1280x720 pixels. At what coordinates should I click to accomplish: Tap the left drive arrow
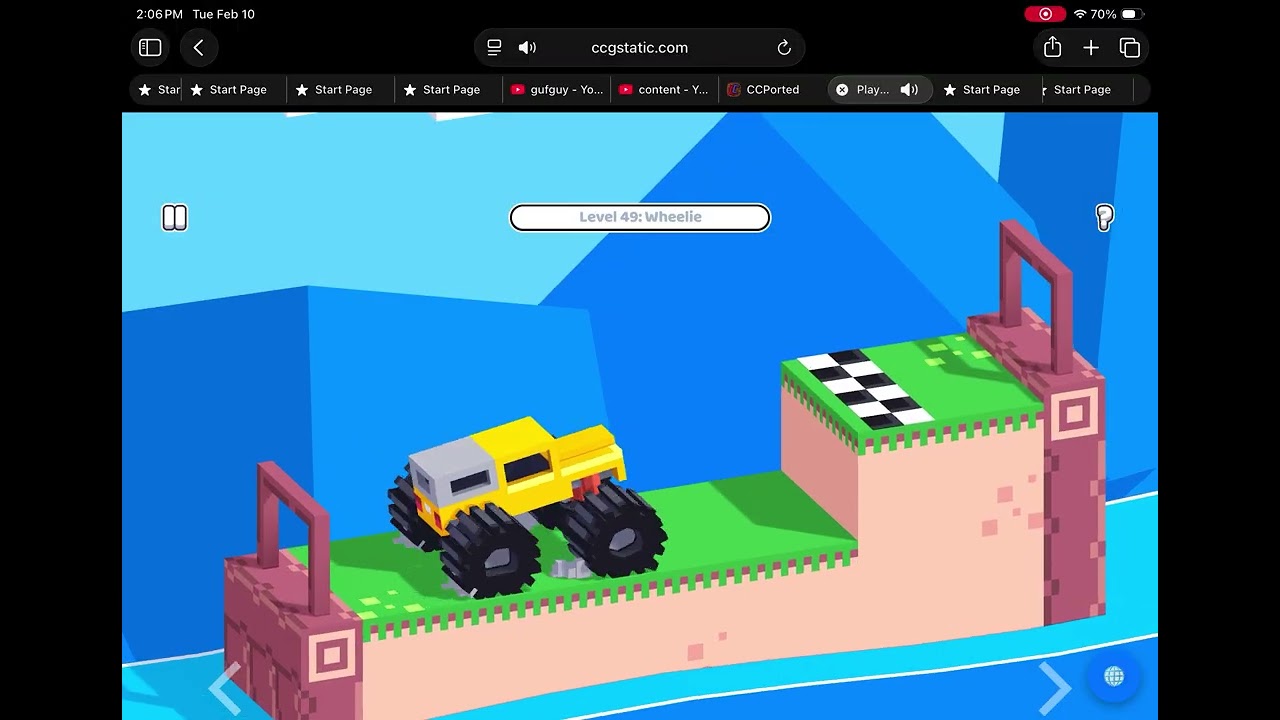(x=225, y=688)
